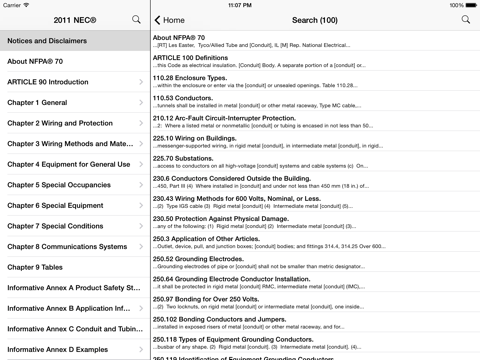Tap the Search (100) title
The height and width of the screenshot is (360, 480).
(315, 20)
